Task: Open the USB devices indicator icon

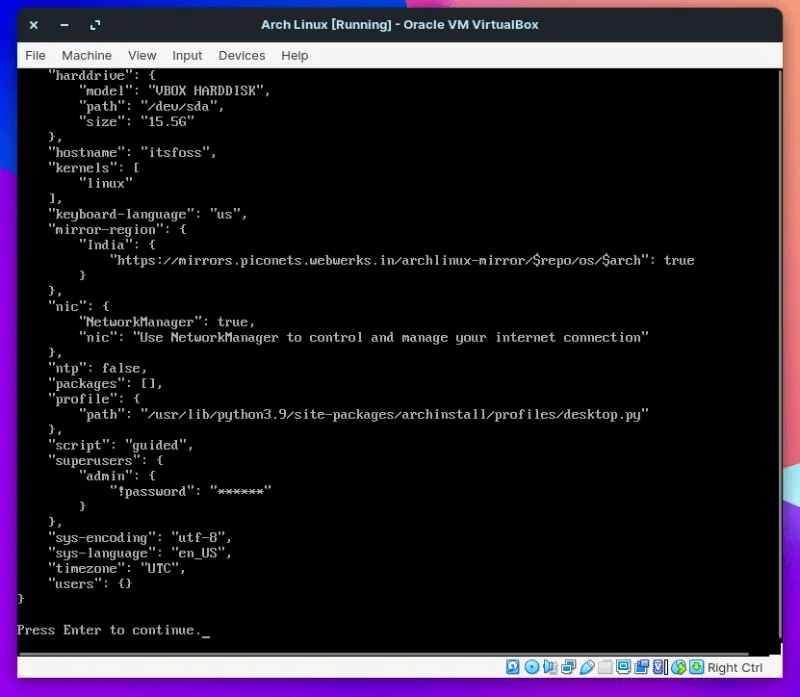Action: point(586,667)
